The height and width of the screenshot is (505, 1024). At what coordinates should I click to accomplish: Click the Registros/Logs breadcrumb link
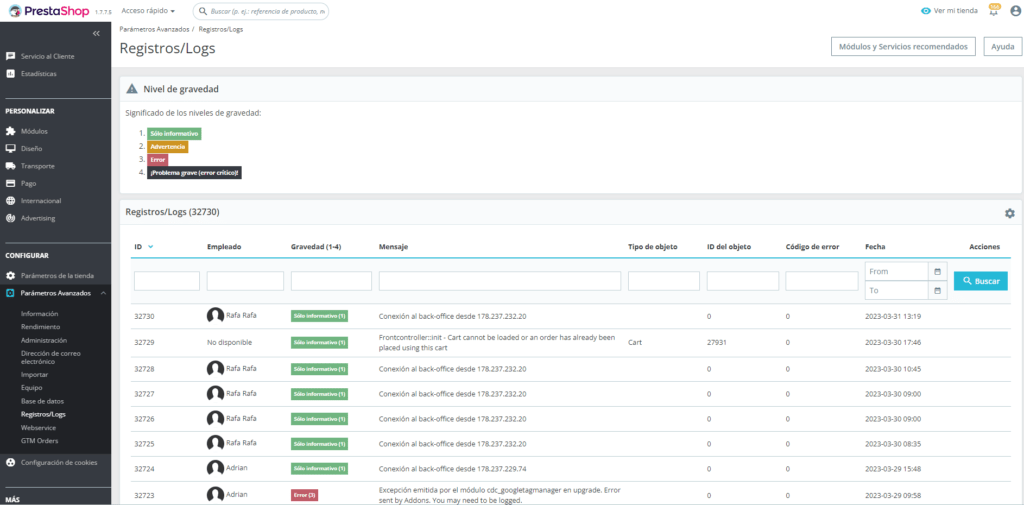pyautogui.click(x=221, y=30)
